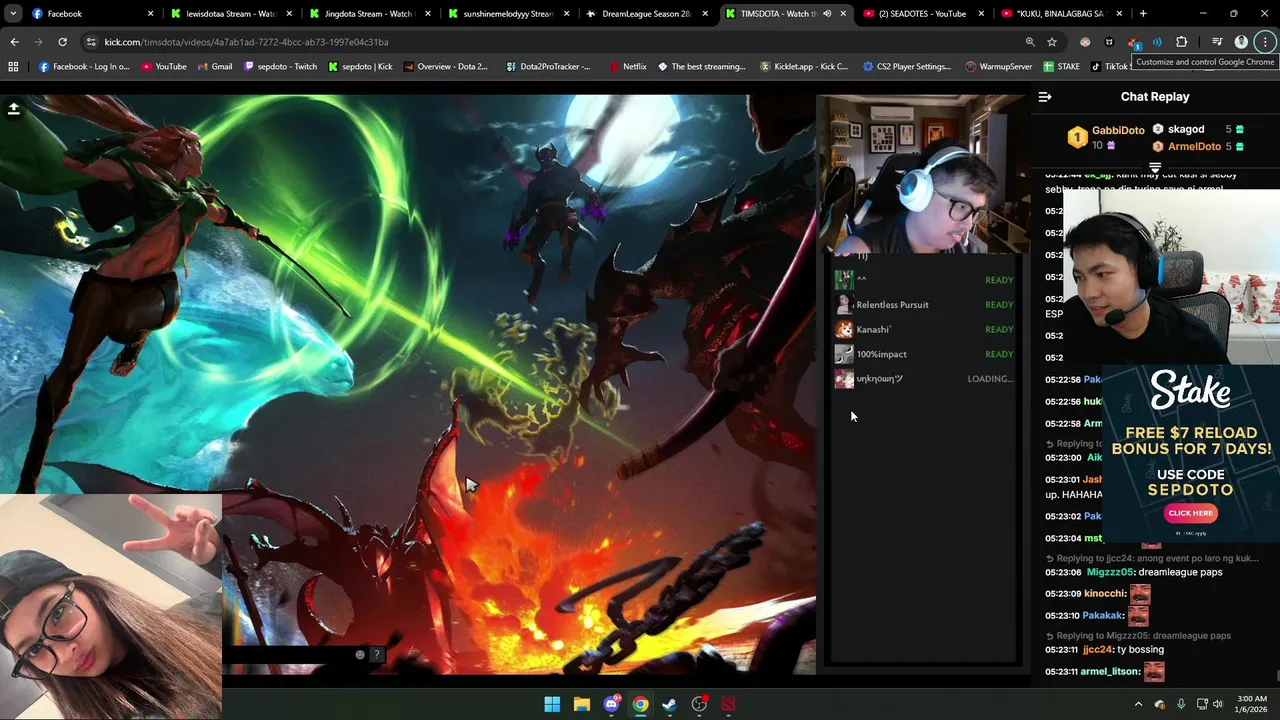Open the volume tray icon
Viewport: 1280px width, 720px height.
pos(1217,704)
